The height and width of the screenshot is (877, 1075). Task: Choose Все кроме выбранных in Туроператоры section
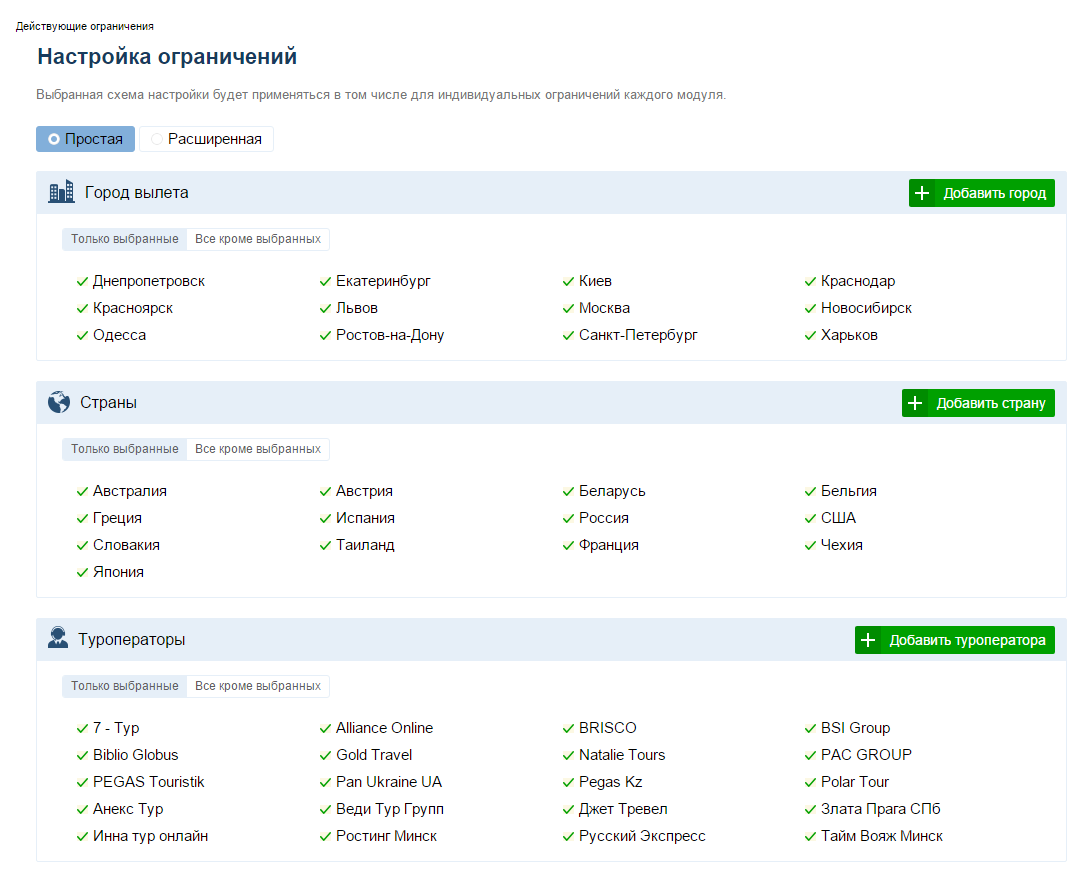pos(258,686)
